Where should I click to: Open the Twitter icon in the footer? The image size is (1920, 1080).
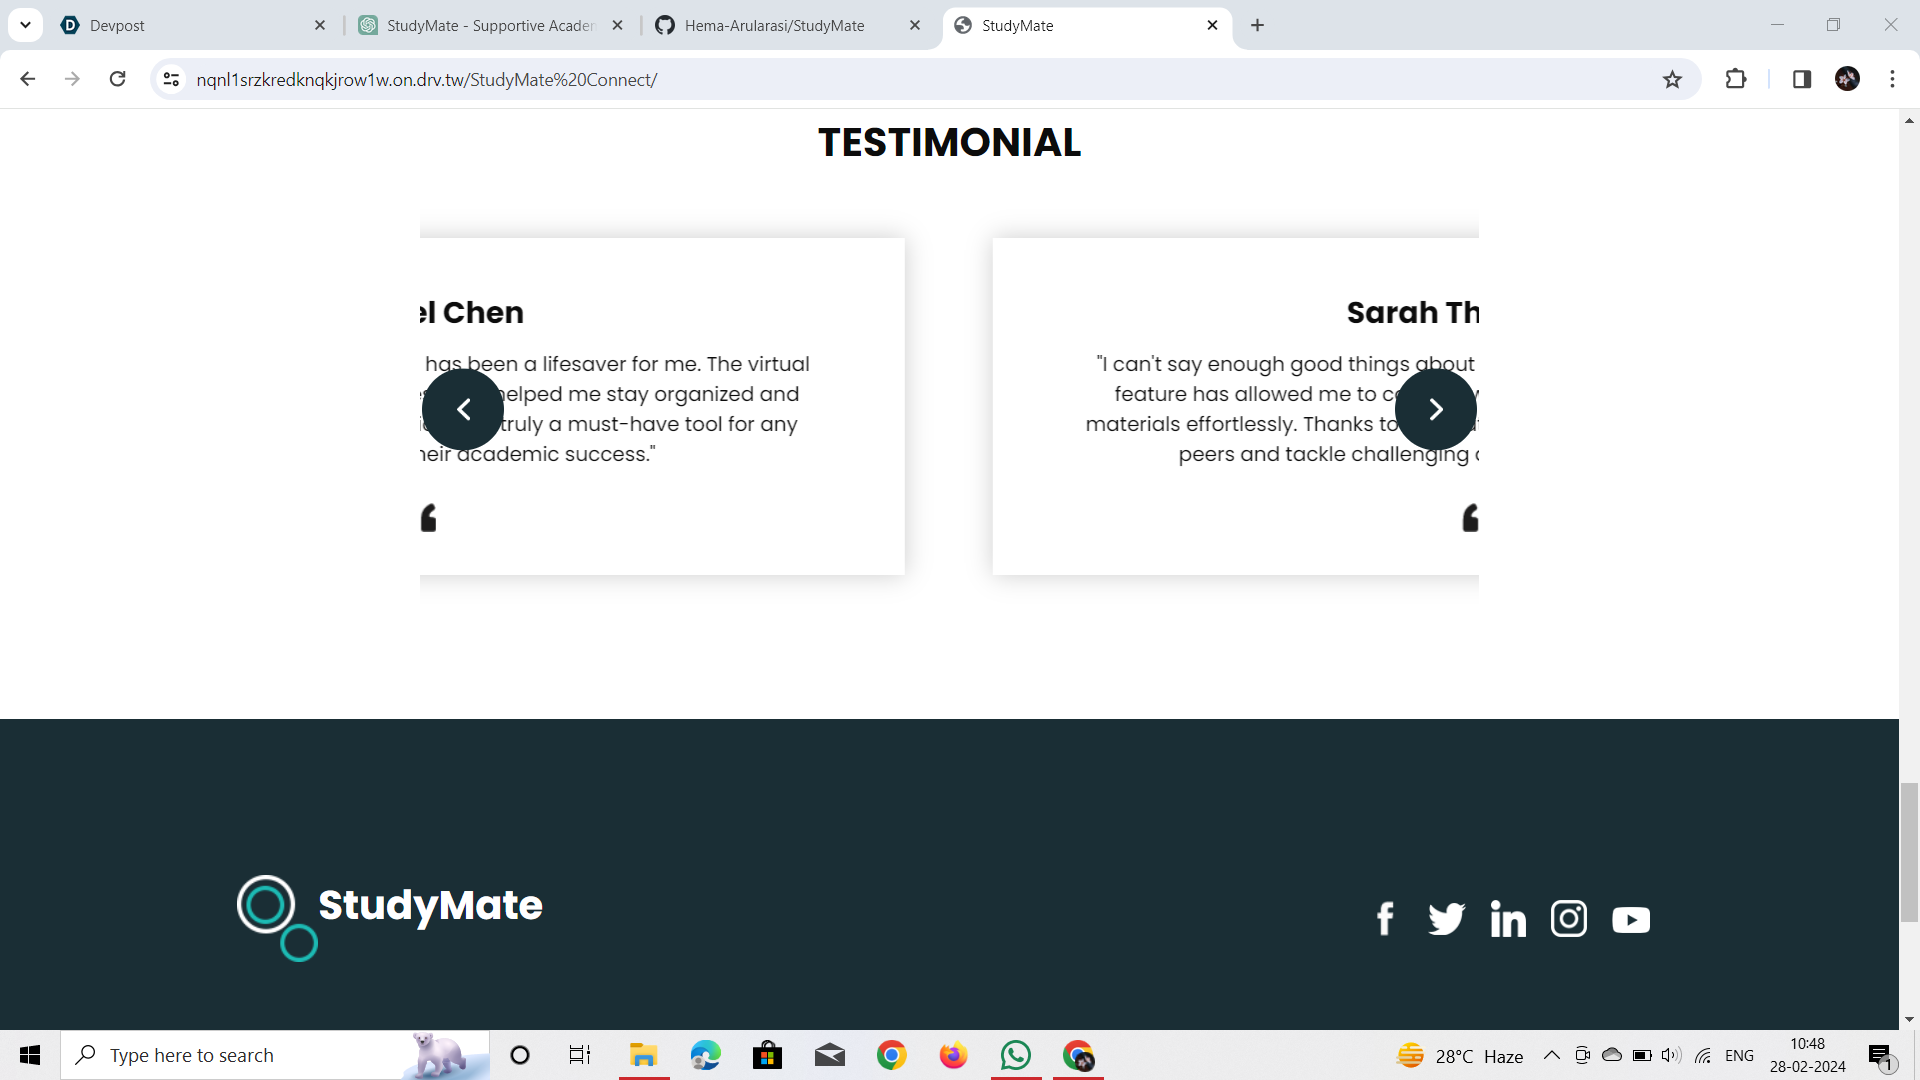[x=1446, y=918]
